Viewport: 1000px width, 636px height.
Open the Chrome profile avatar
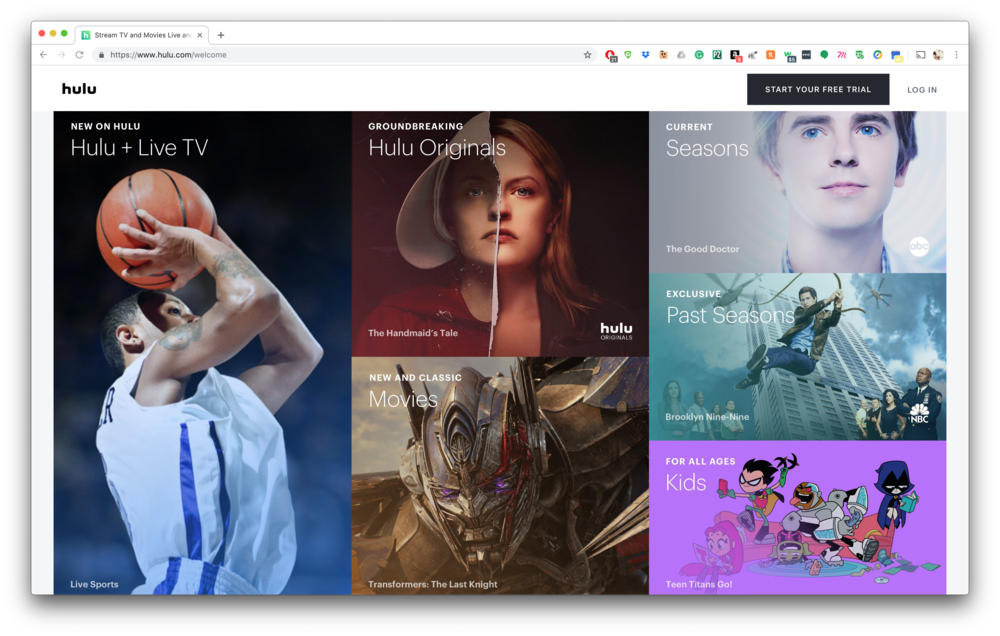(938, 55)
